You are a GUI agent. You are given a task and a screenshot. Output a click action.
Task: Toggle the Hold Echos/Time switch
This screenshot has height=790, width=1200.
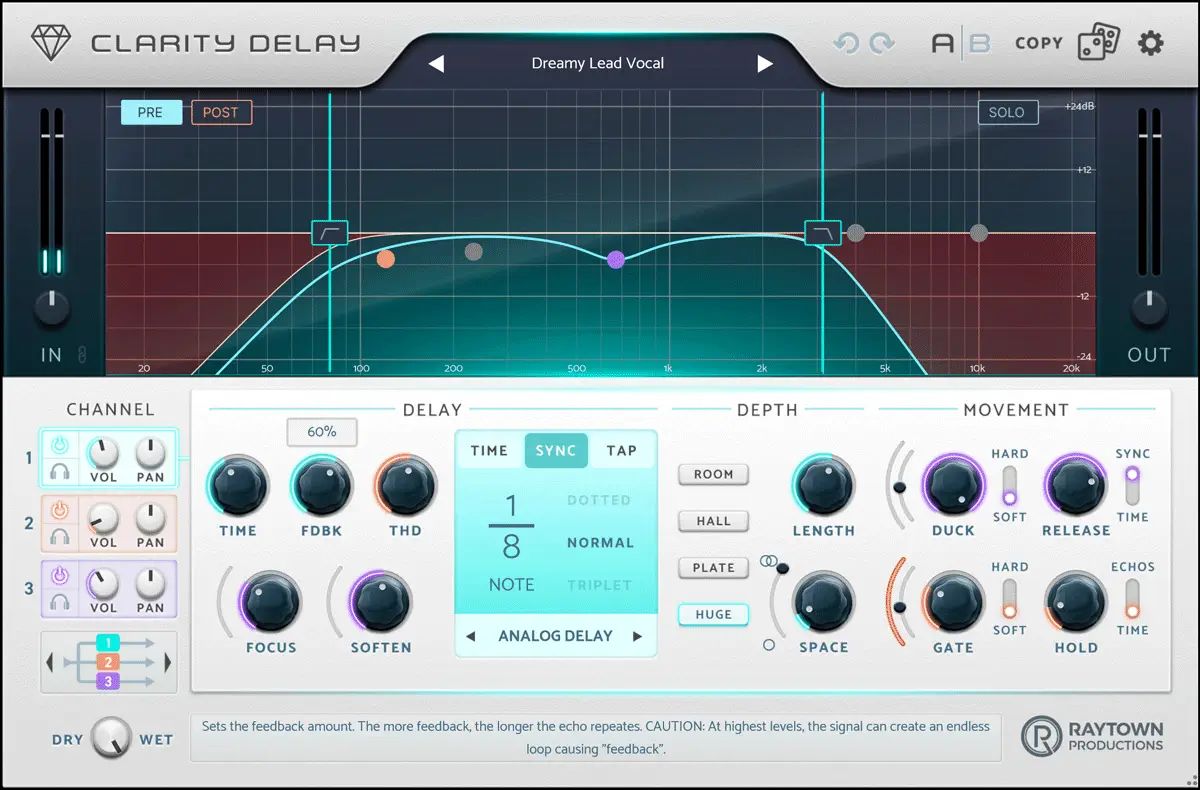pos(1132,598)
